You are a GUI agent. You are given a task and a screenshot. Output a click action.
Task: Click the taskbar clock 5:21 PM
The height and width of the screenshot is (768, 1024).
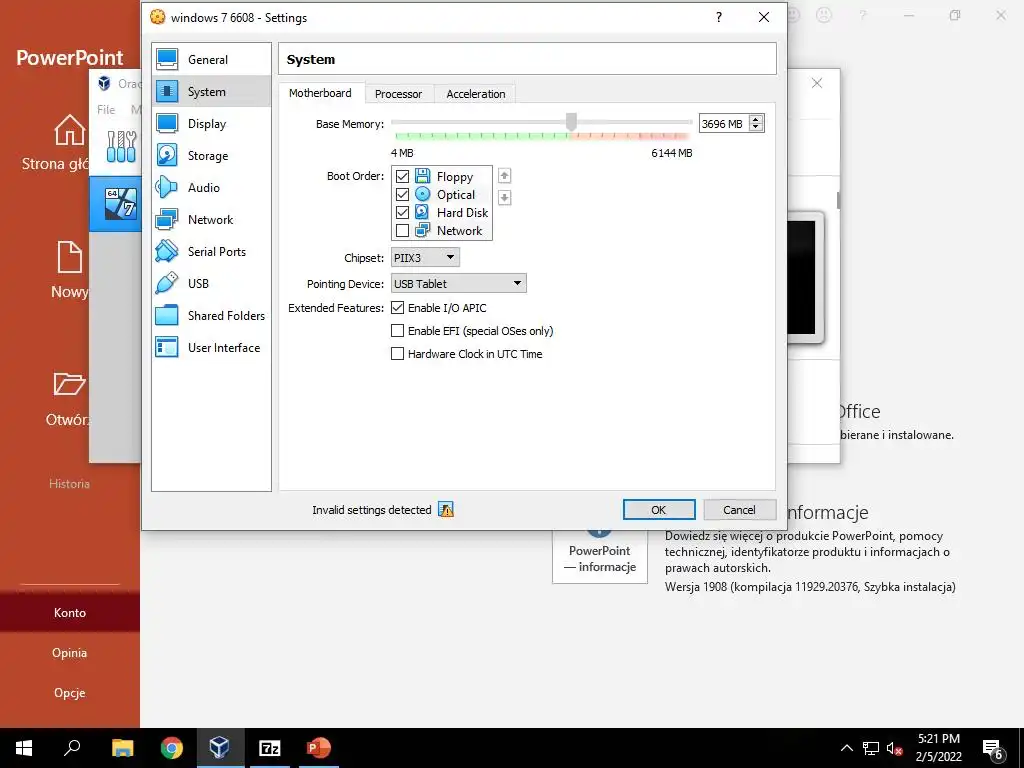point(939,748)
